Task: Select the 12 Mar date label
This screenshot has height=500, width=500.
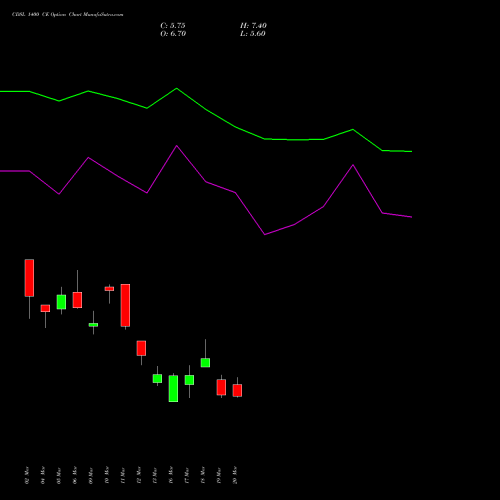Action: [139, 475]
